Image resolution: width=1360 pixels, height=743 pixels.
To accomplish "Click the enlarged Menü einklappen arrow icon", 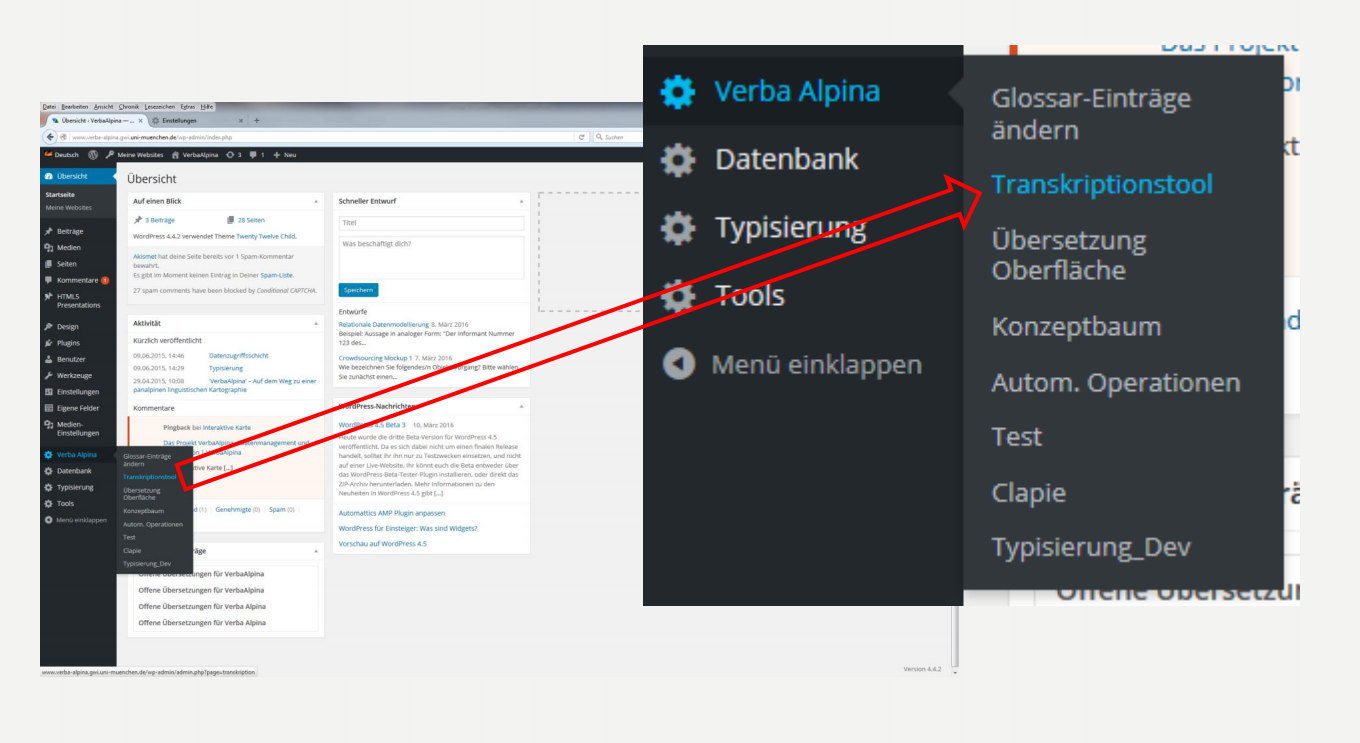I will 679,364.
